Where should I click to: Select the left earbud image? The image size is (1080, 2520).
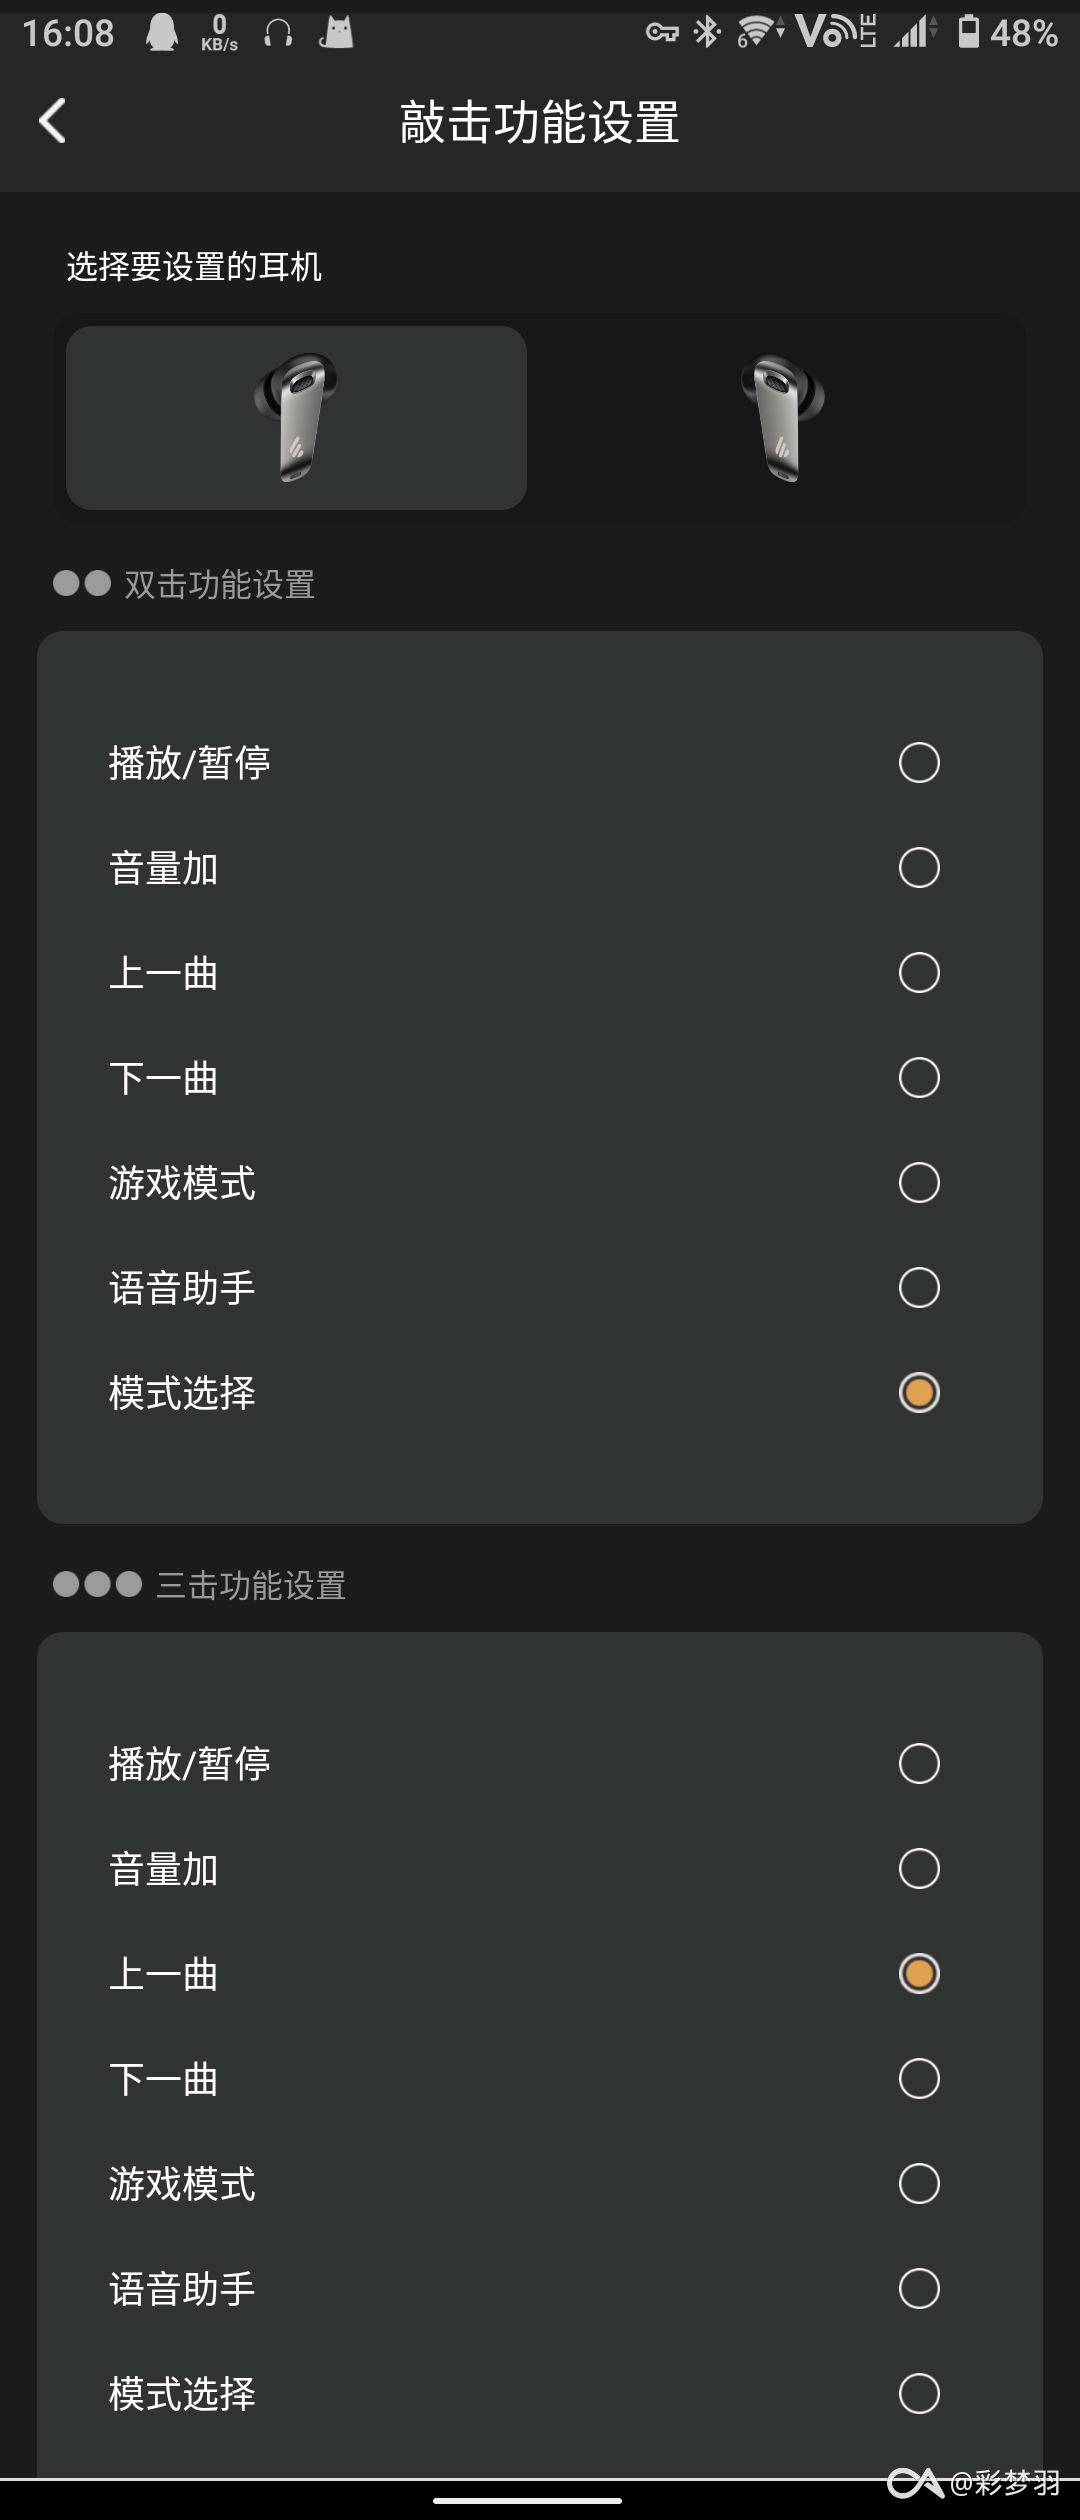coord(296,418)
